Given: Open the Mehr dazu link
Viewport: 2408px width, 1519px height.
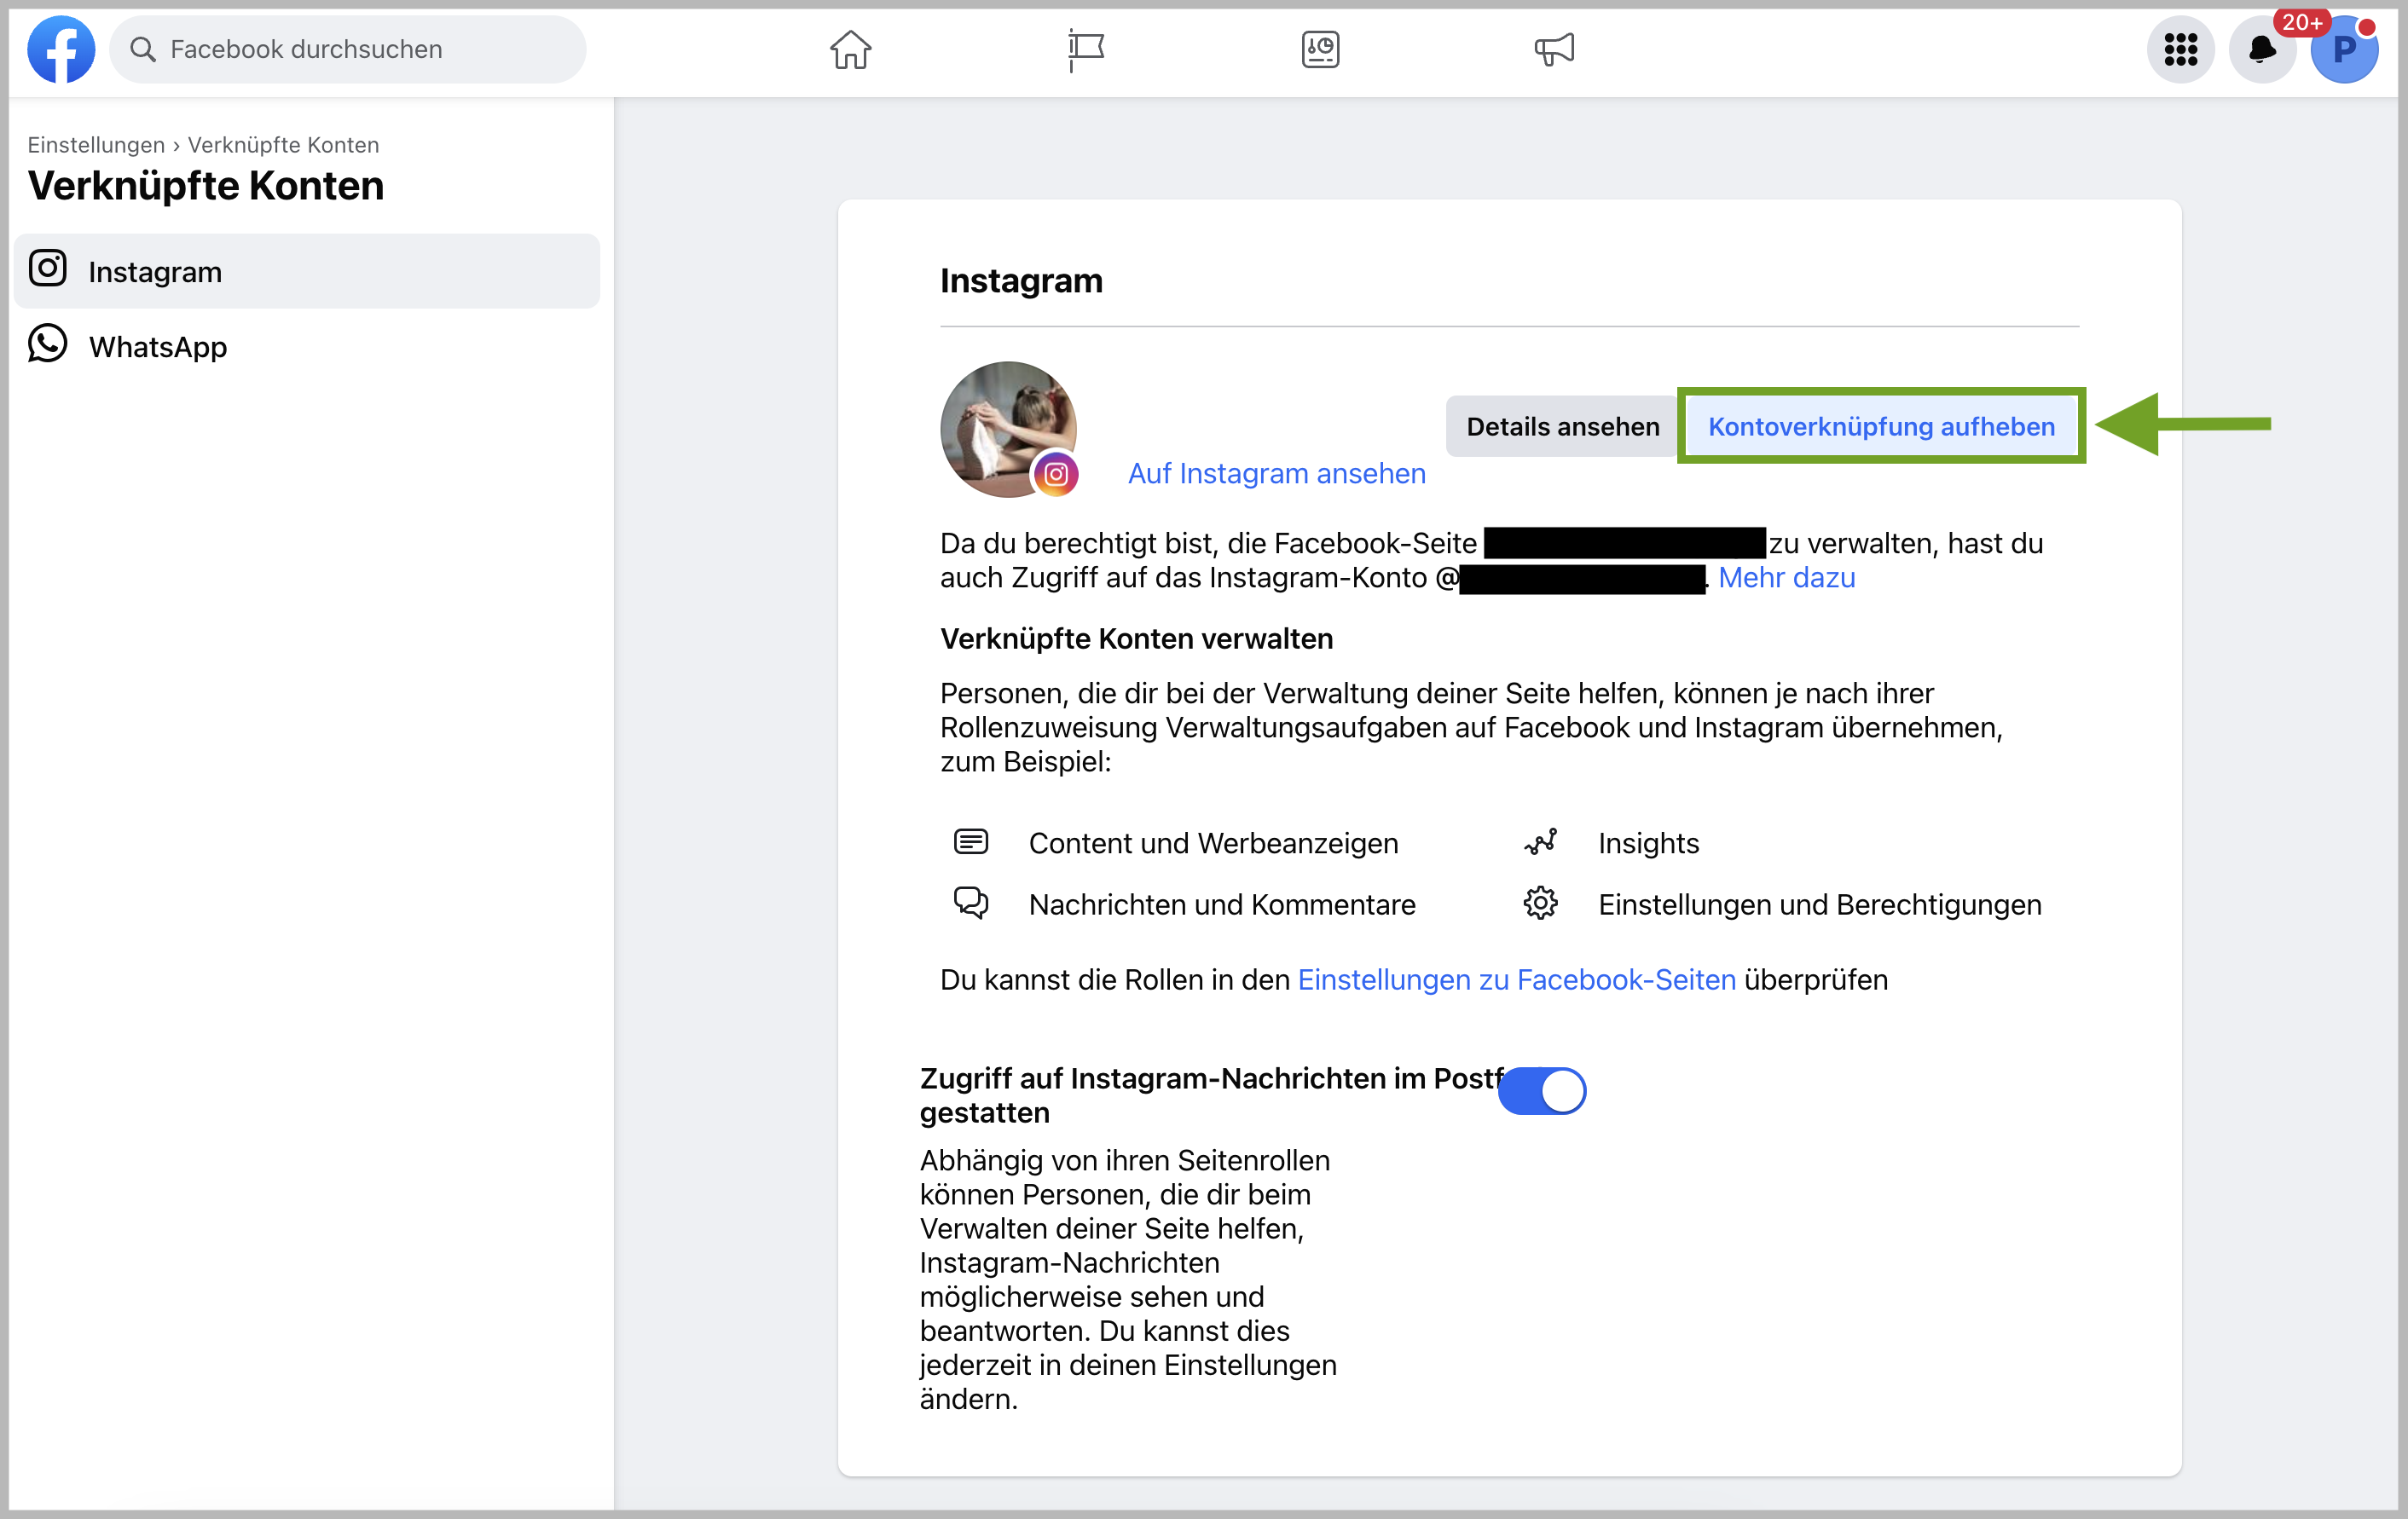Looking at the screenshot, I should click(x=1786, y=578).
